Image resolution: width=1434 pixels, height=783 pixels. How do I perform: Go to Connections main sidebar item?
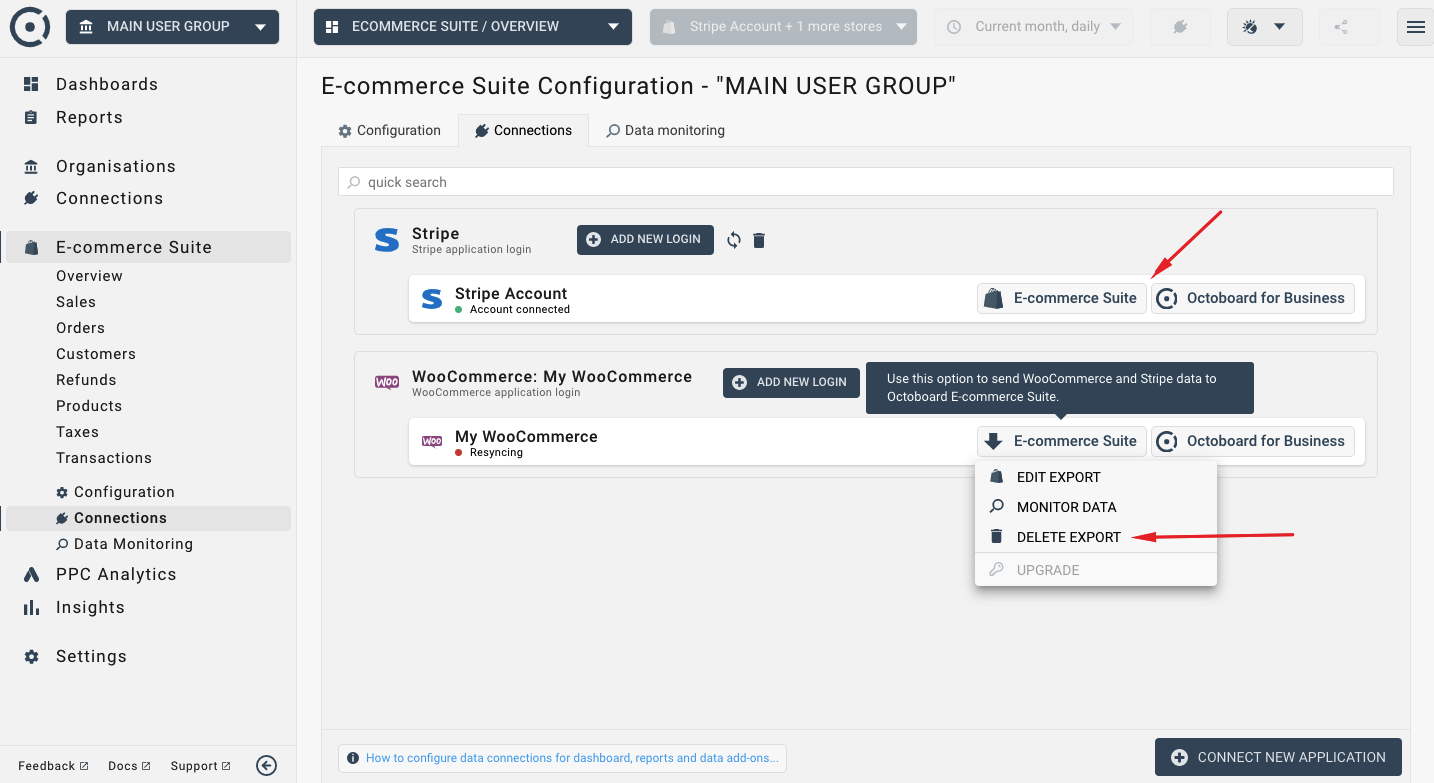(109, 198)
